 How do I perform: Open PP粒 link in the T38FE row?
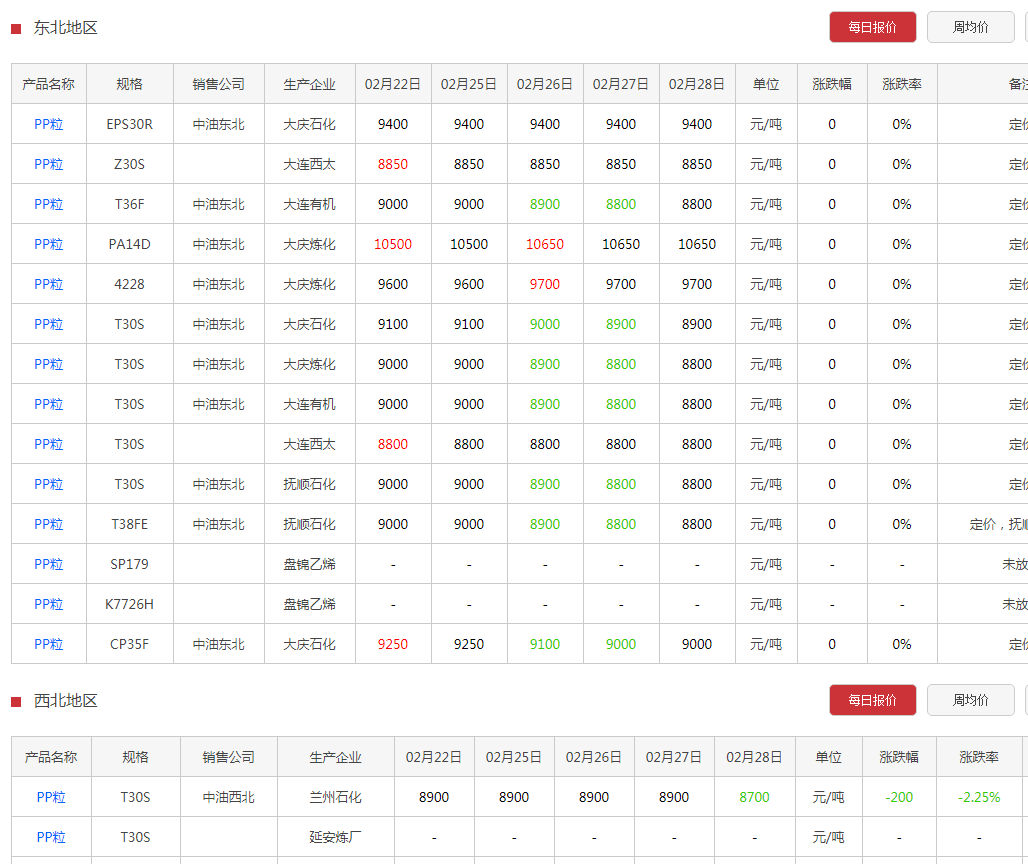point(49,524)
